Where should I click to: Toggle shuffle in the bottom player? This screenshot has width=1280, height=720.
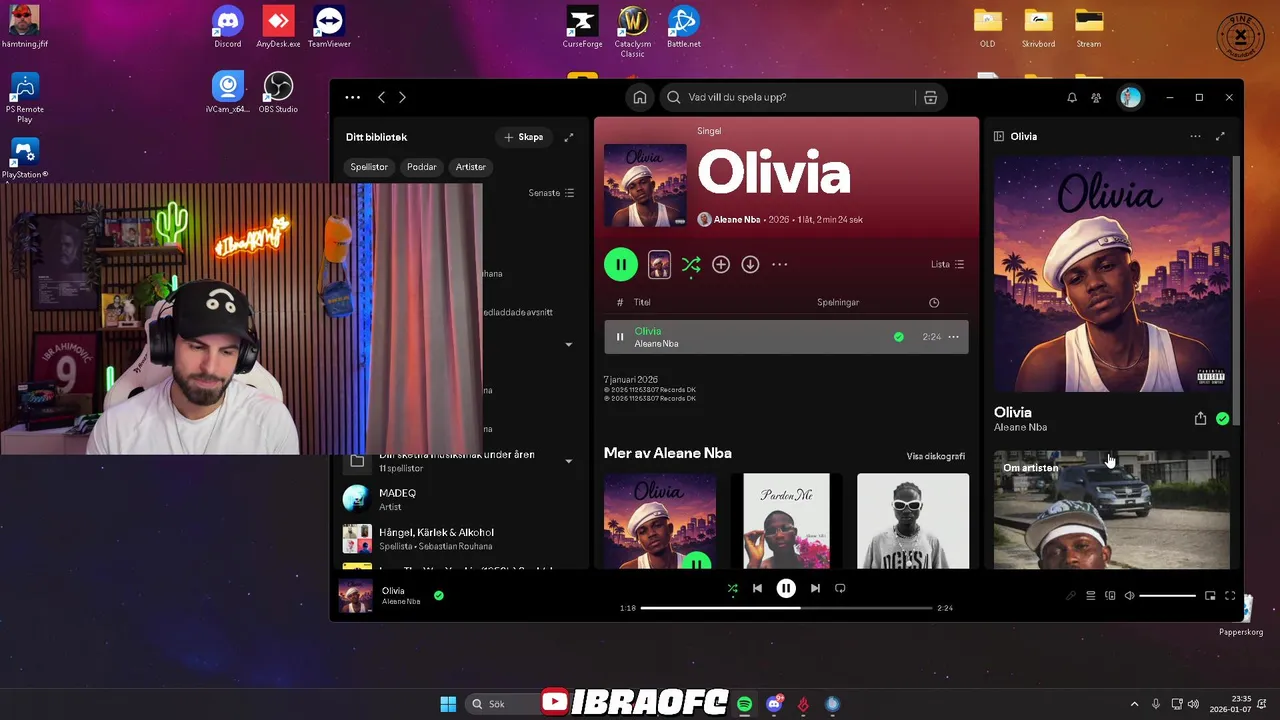732,589
